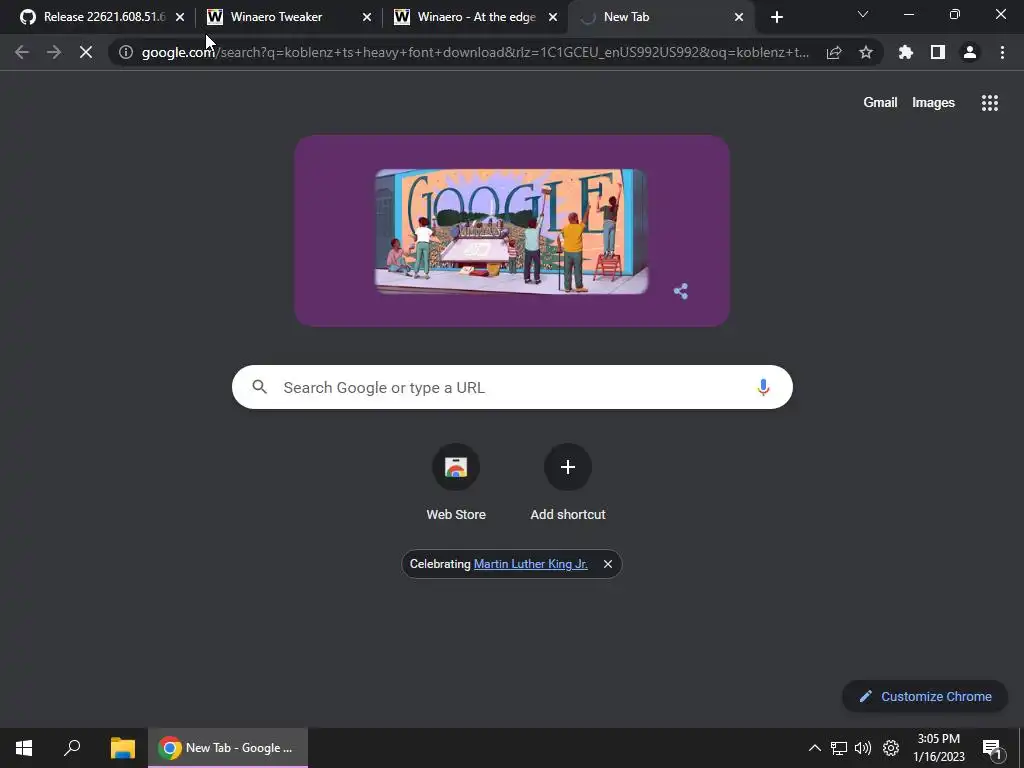
Task: View site information icon in address bar
Action: pos(126,52)
